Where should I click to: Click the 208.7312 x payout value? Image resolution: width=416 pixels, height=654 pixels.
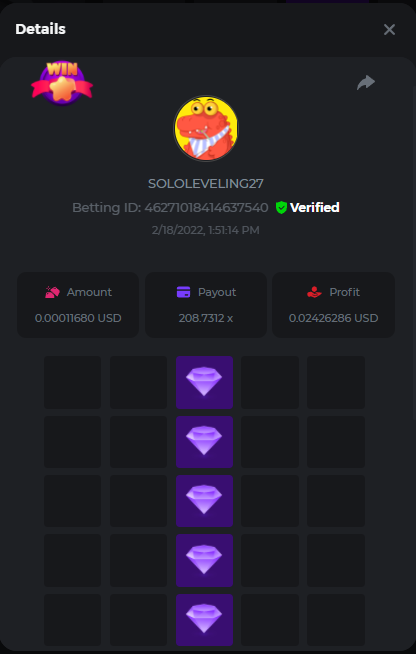coord(206,318)
